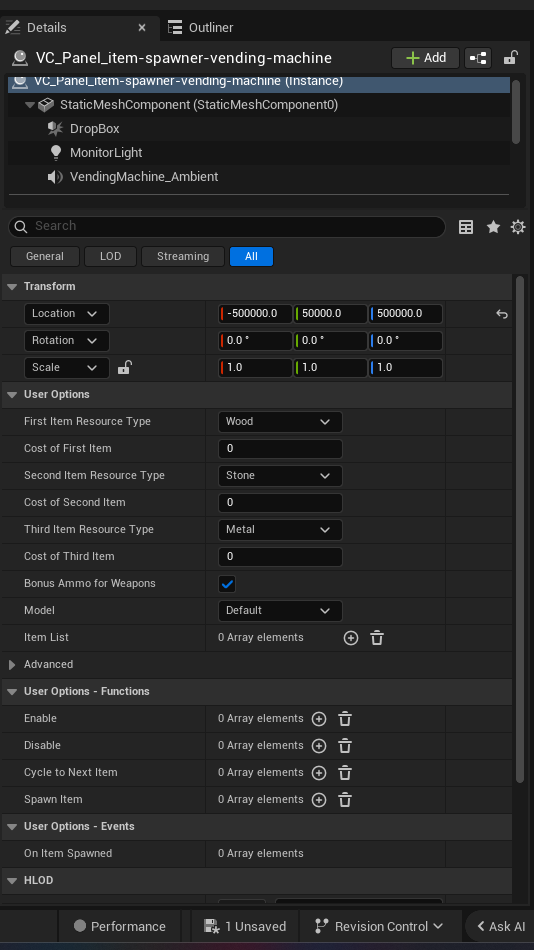Click the Add component button
The width and height of the screenshot is (534, 950).
(x=425, y=58)
